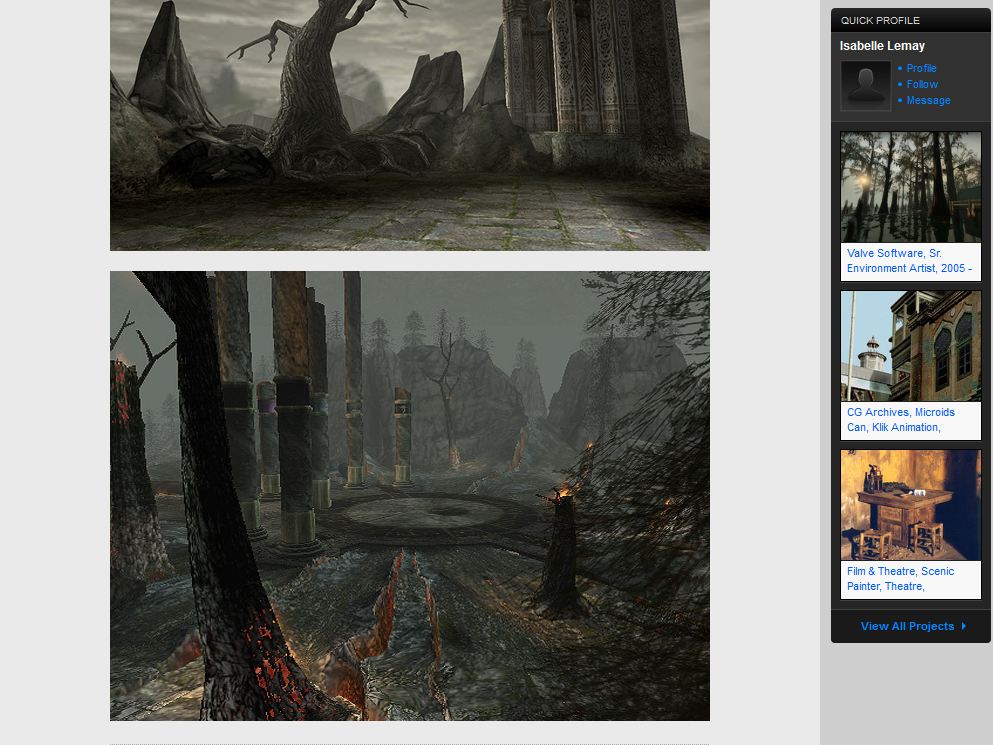993x745 pixels.
Task: Open Isabelle Lemay's Profile link
Action: [921, 68]
